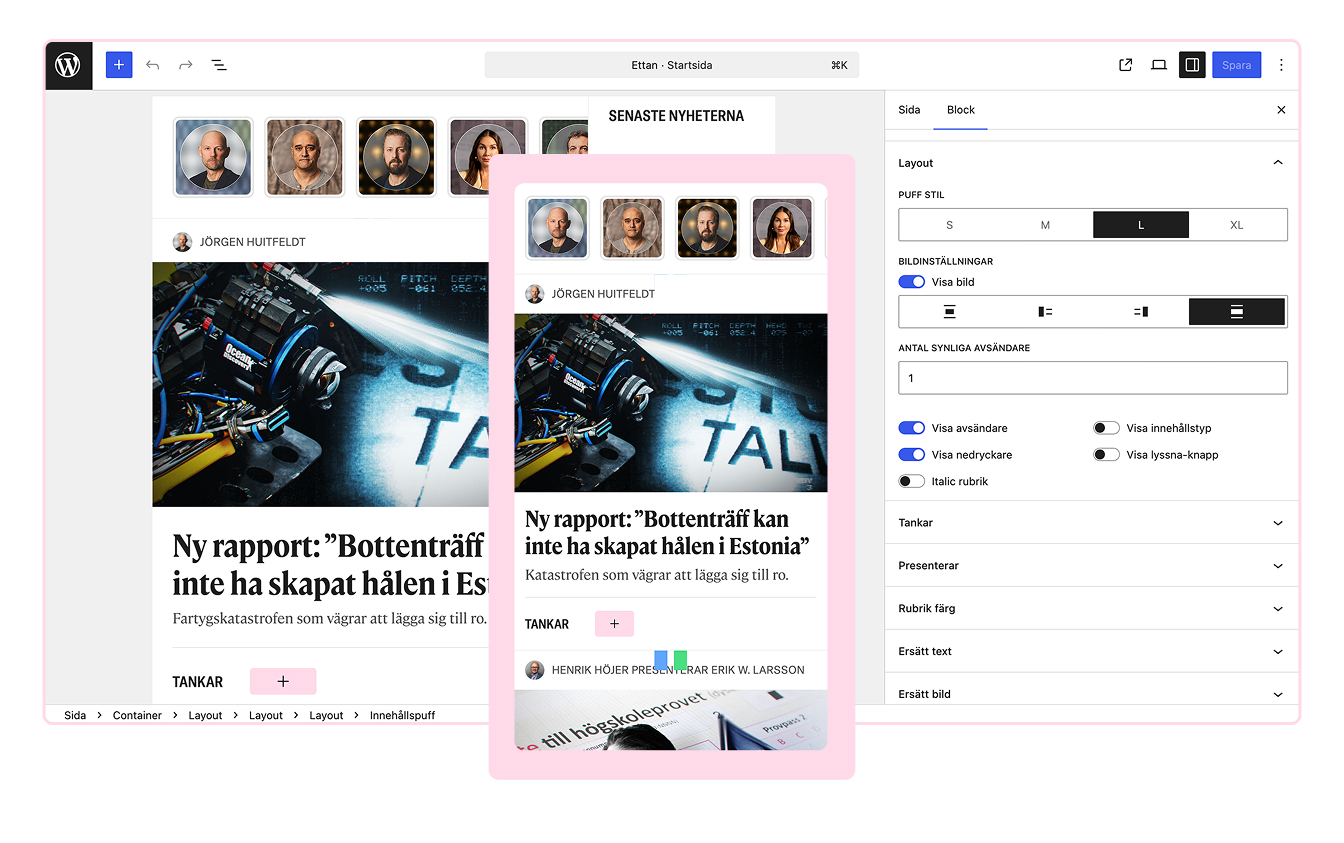Expand the Rubrik färg section
The image size is (1344, 843).
pyautogui.click(x=1091, y=608)
